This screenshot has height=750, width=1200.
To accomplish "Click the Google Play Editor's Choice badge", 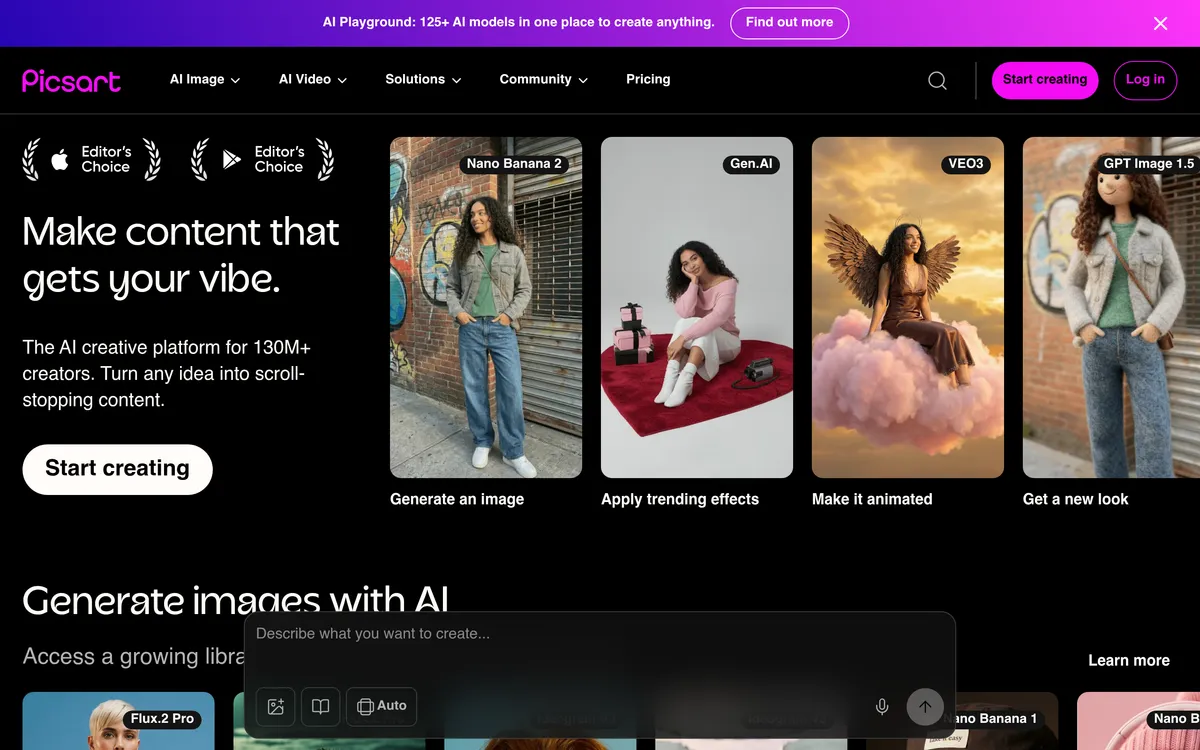I will [262, 160].
